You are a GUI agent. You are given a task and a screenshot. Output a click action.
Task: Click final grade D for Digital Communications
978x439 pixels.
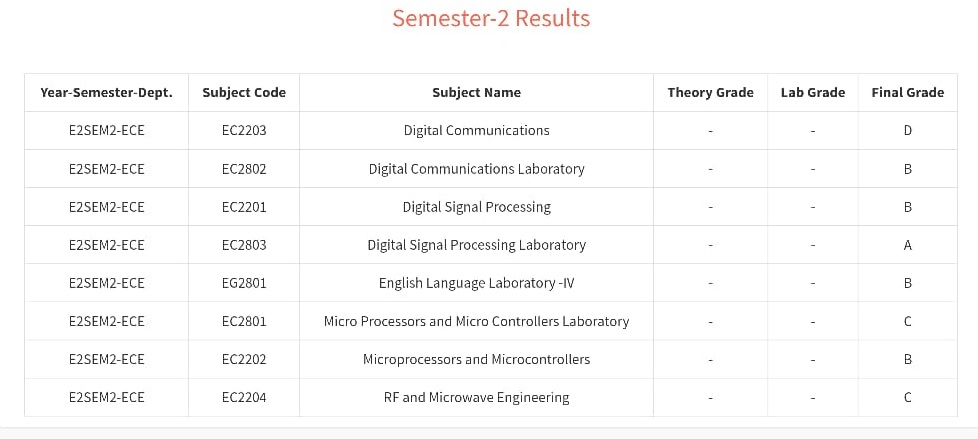coord(908,131)
